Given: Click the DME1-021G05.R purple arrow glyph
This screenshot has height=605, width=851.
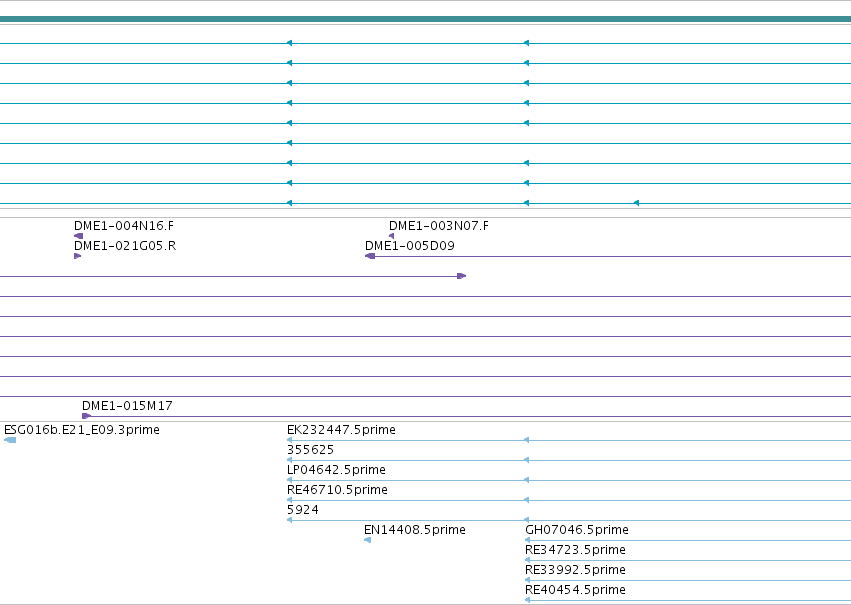Looking at the screenshot, I should (78, 256).
